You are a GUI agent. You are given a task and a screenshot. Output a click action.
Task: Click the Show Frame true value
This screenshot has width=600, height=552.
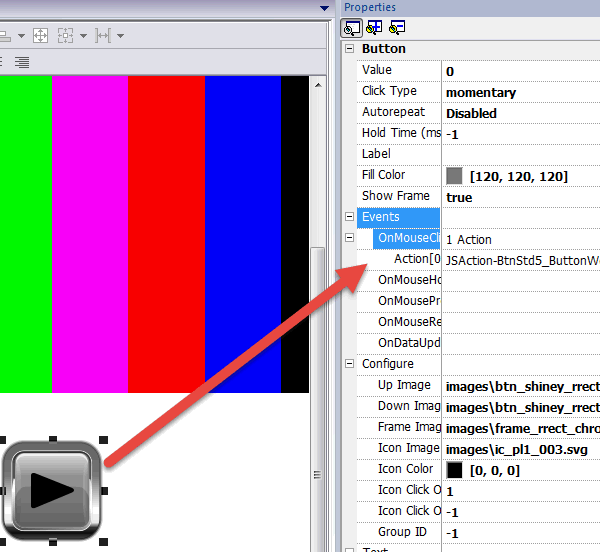(459, 197)
